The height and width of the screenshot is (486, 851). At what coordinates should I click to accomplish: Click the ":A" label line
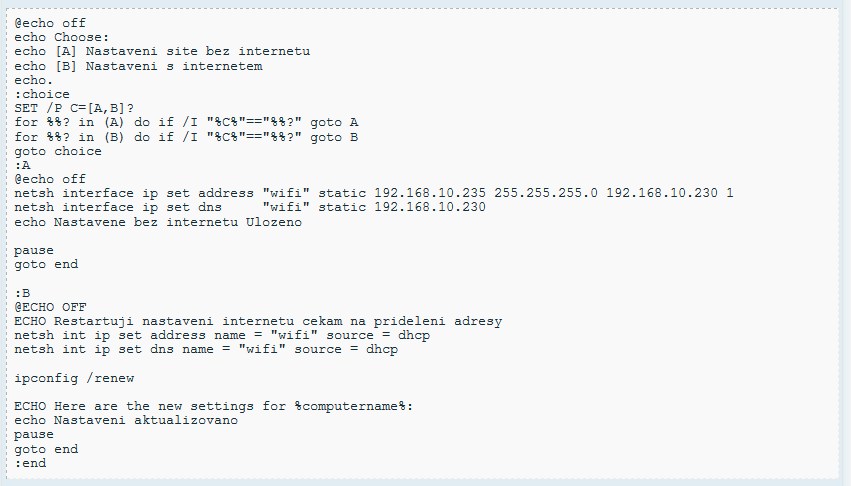click(23, 165)
